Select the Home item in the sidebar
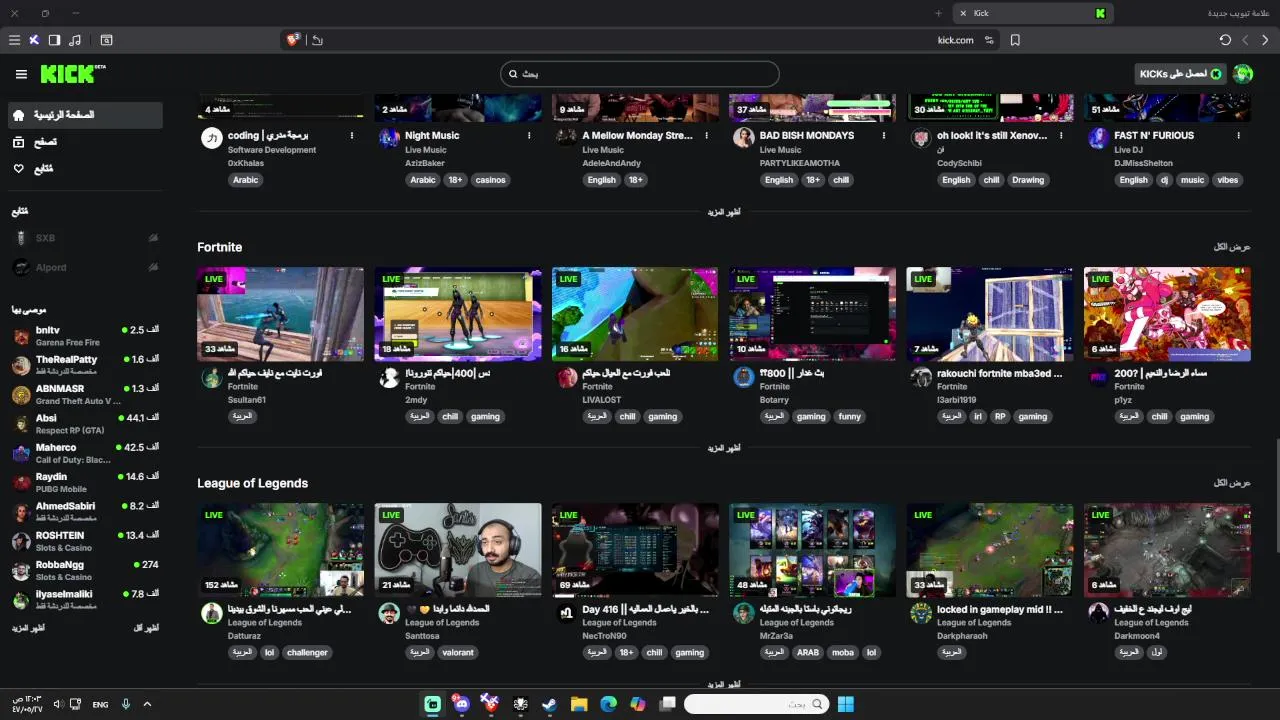This screenshot has height=720, width=1280. 85,115
